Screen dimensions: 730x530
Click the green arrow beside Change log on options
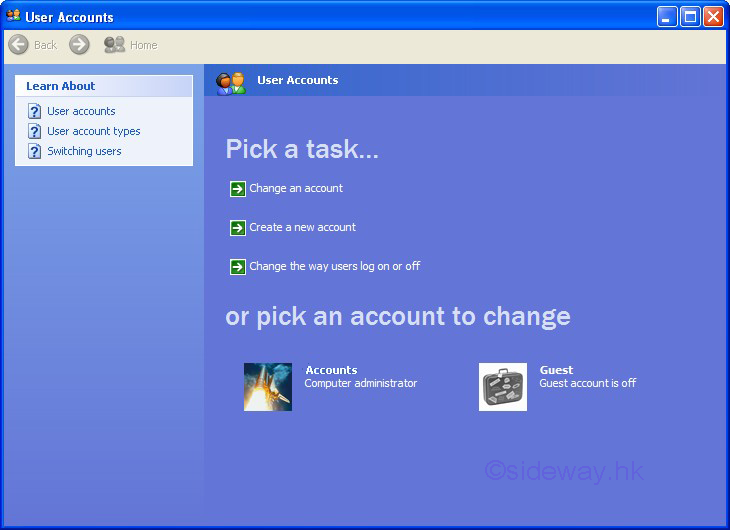[237, 267]
